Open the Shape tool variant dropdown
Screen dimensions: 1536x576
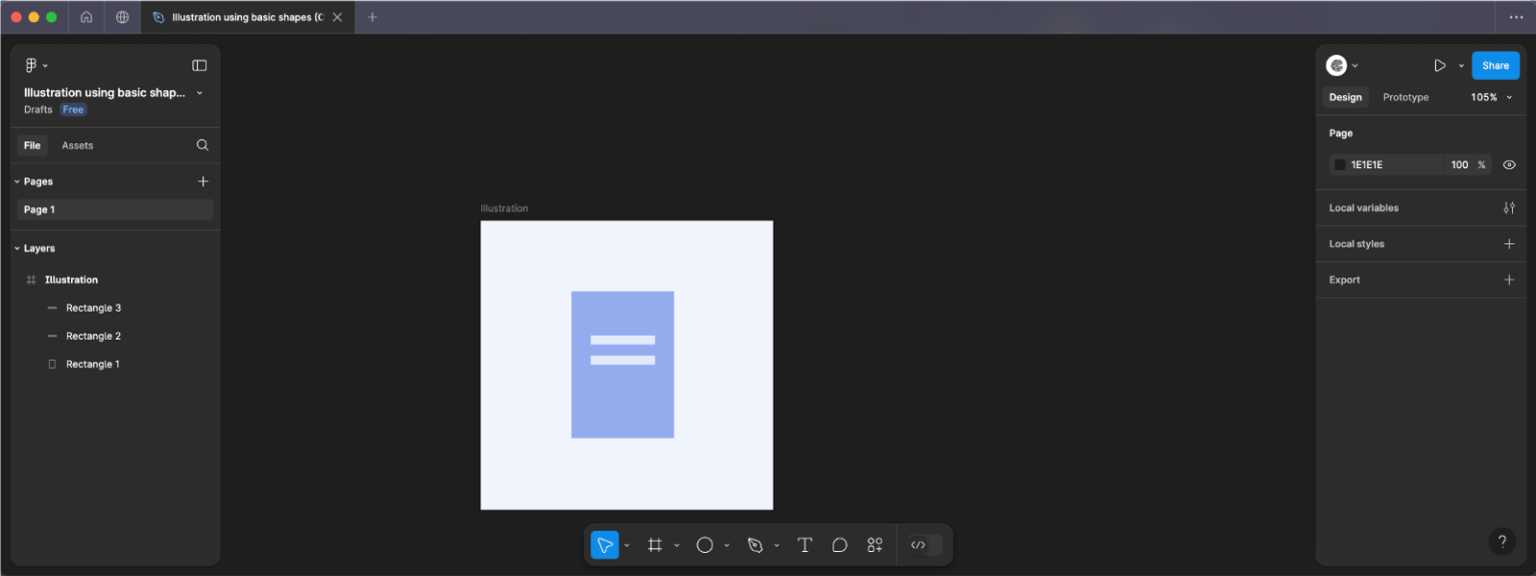pos(727,545)
